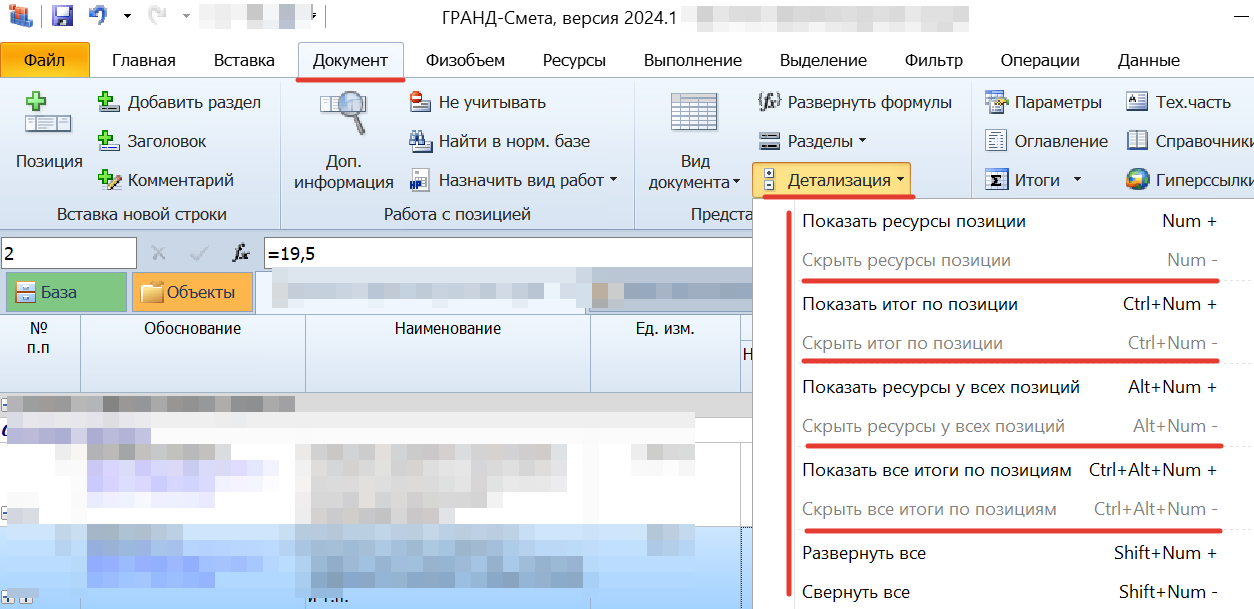Open the Ресурсы tab
The image size is (1254, 609).
click(574, 60)
